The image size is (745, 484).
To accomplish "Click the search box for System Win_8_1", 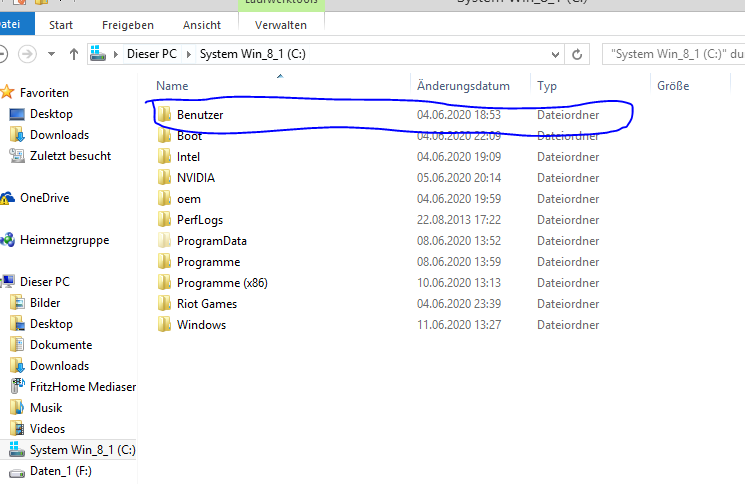I will pos(673,54).
